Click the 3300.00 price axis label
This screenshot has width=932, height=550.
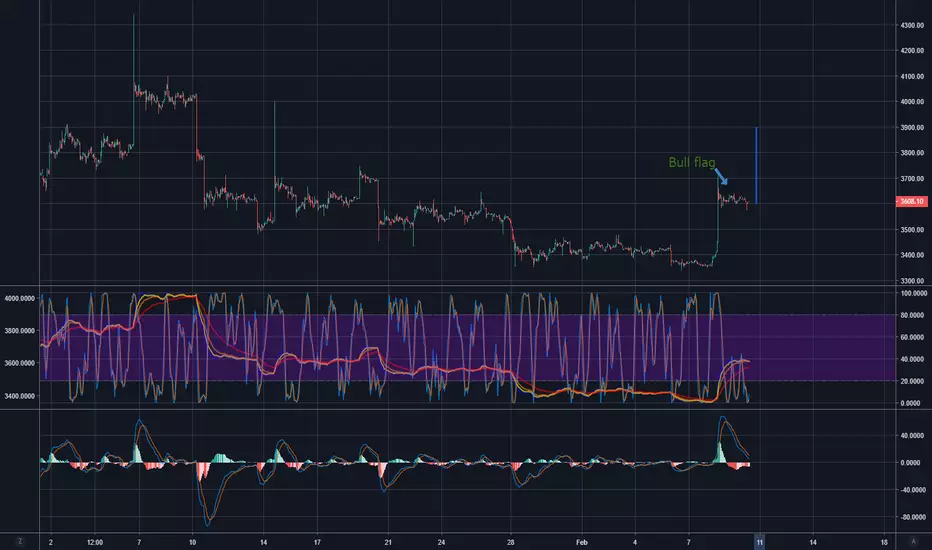[912, 281]
